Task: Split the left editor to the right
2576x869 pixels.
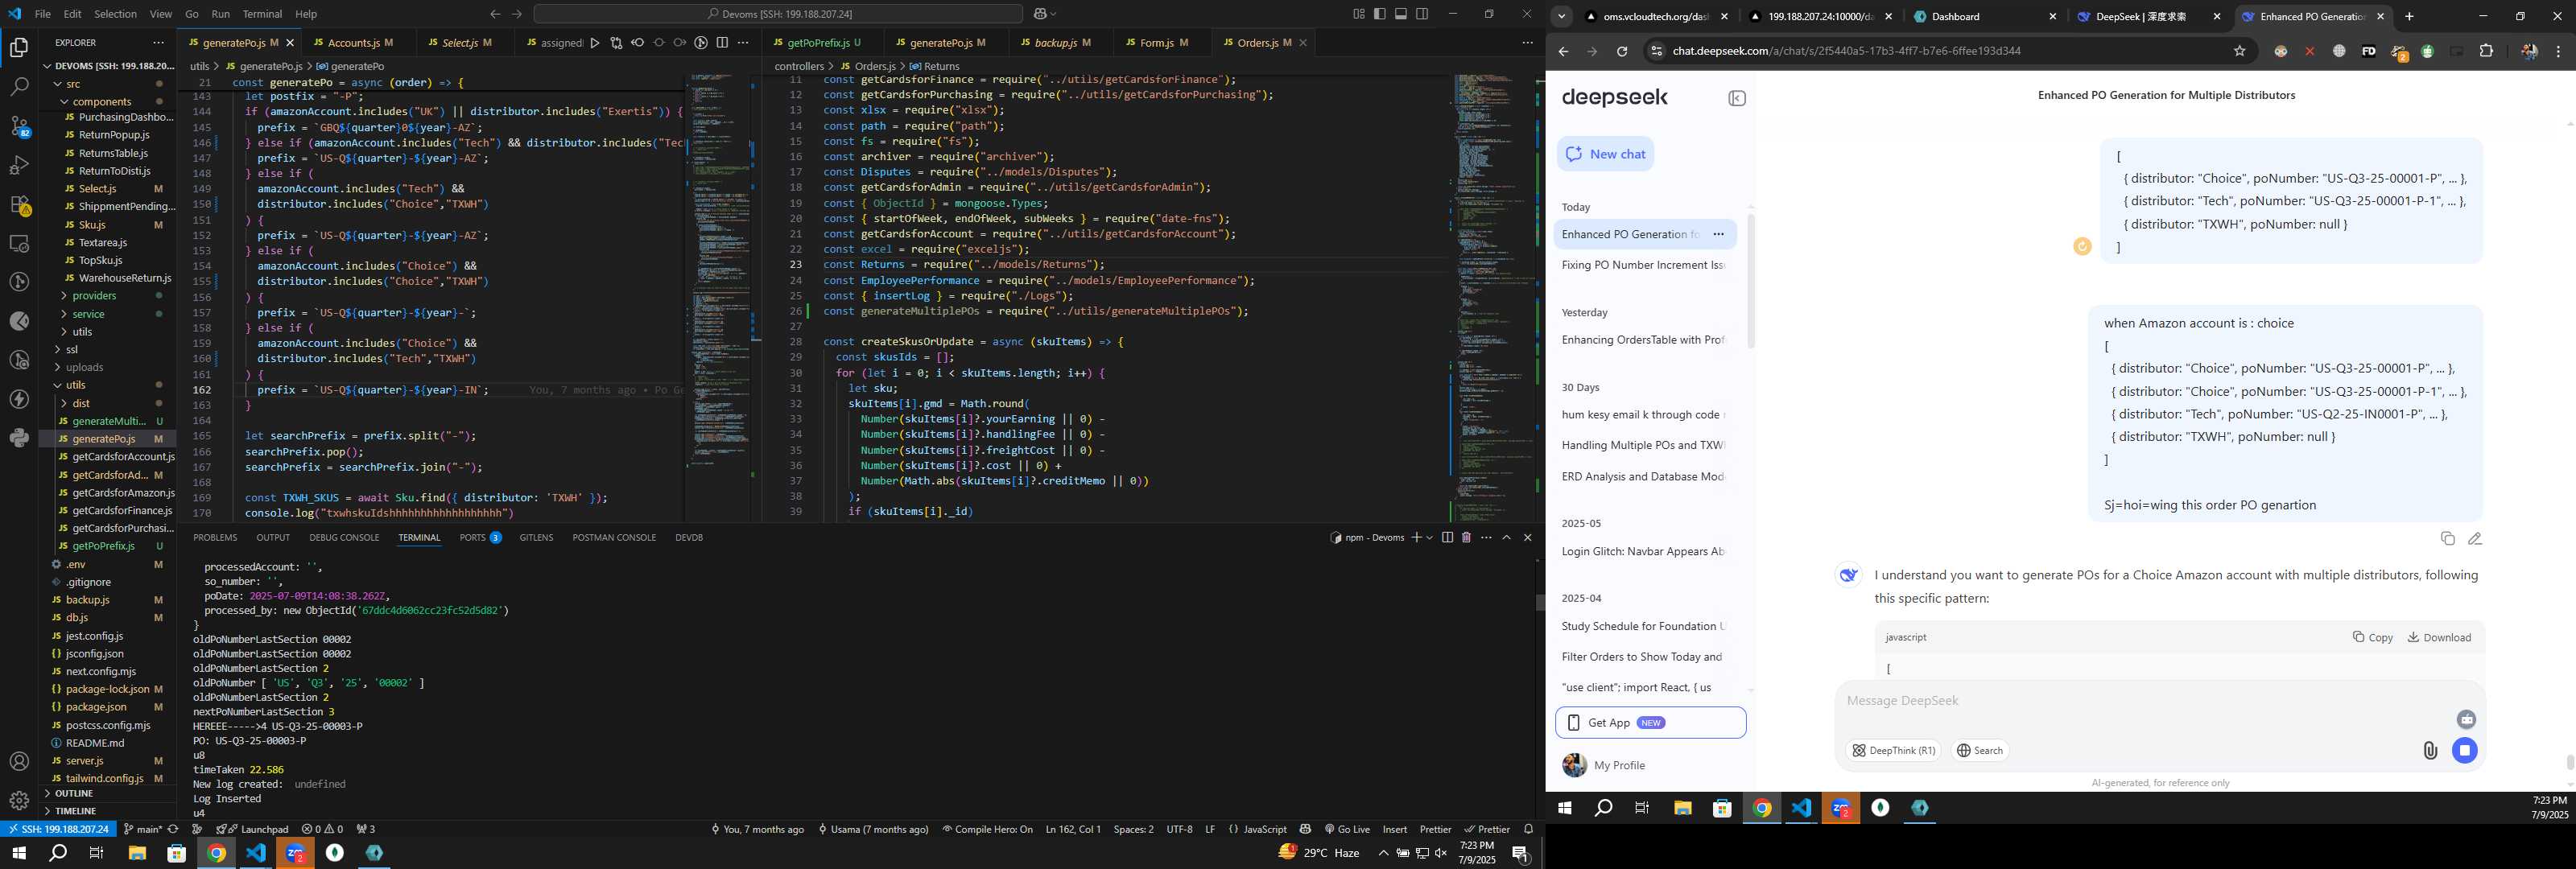Action: [722, 43]
